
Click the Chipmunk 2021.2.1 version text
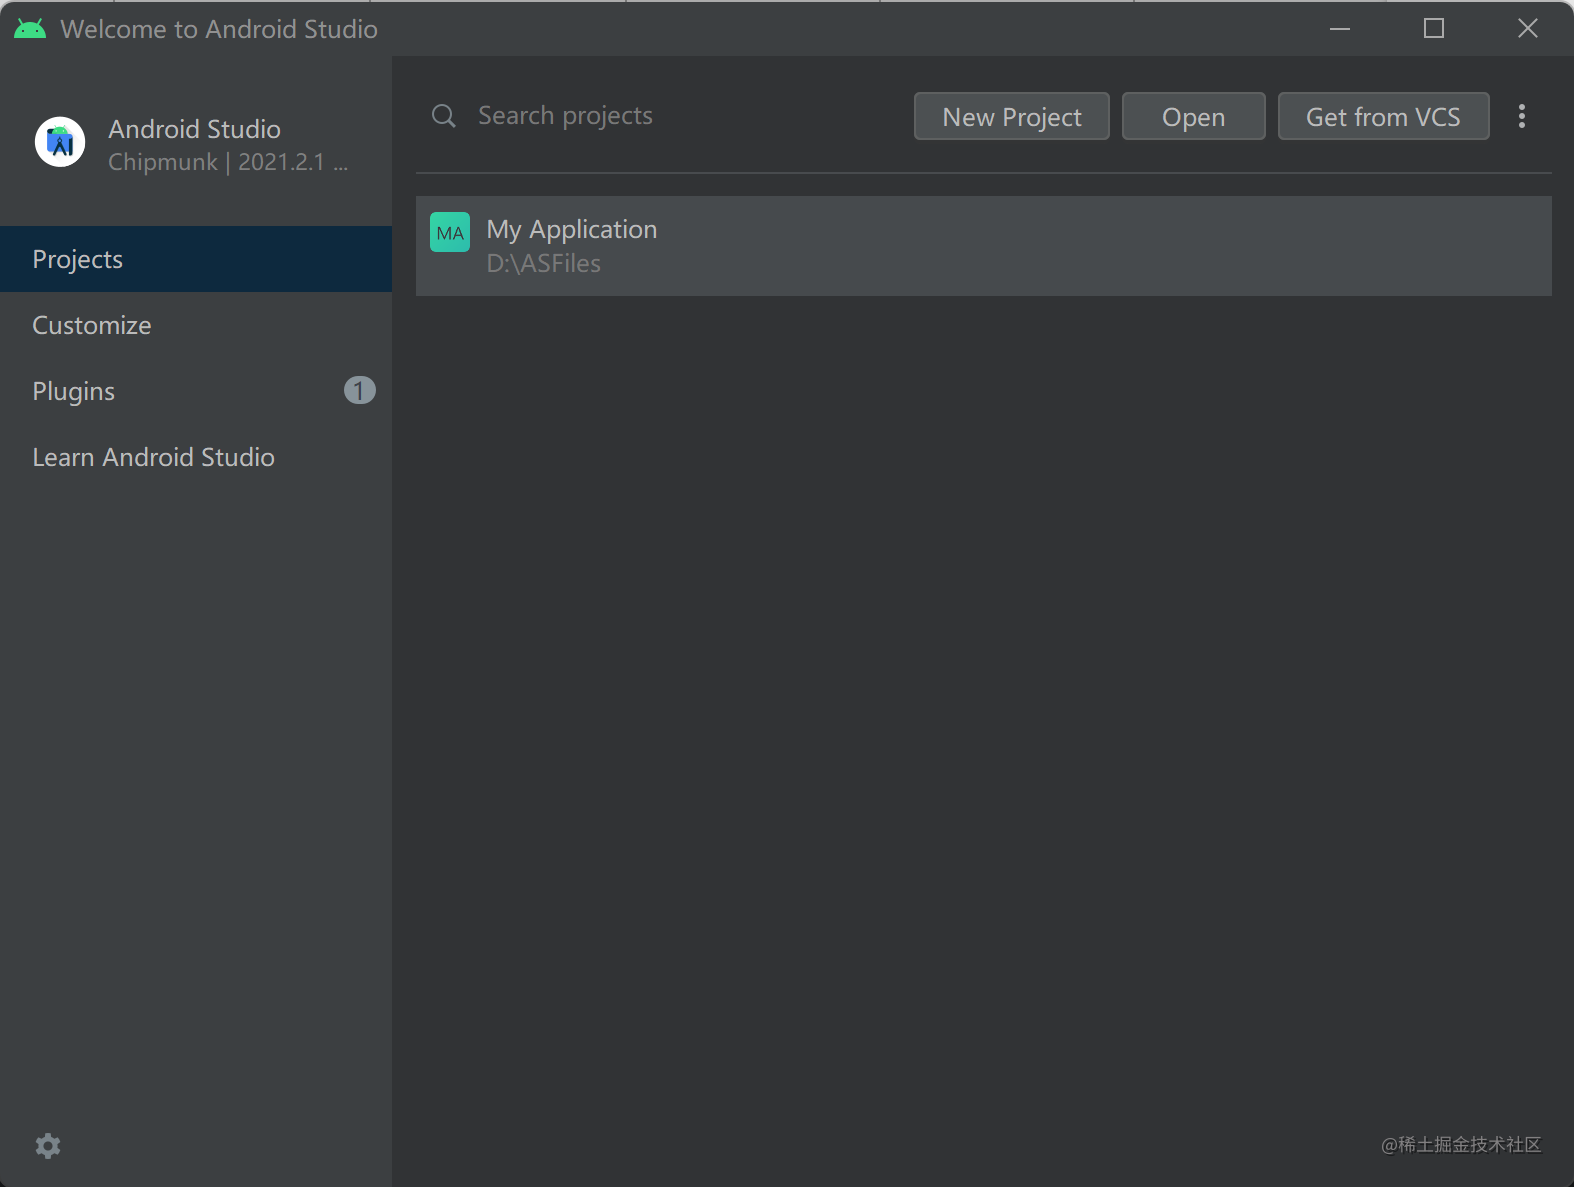tap(228, 162)
